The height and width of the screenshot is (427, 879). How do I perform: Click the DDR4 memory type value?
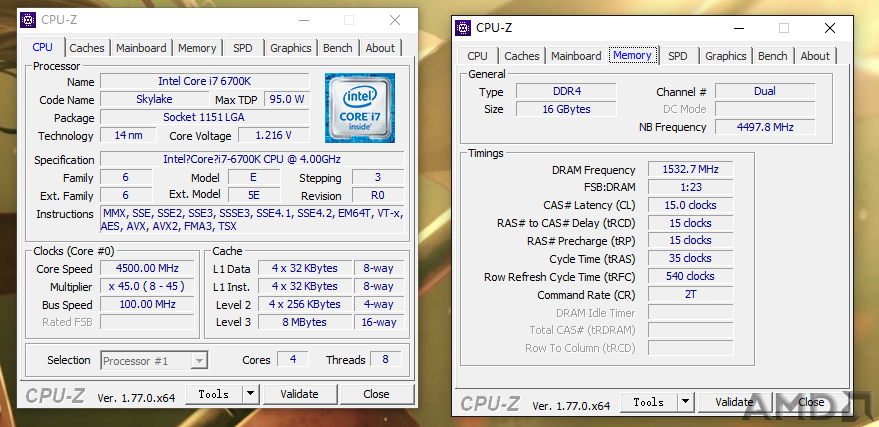(566, 91)
